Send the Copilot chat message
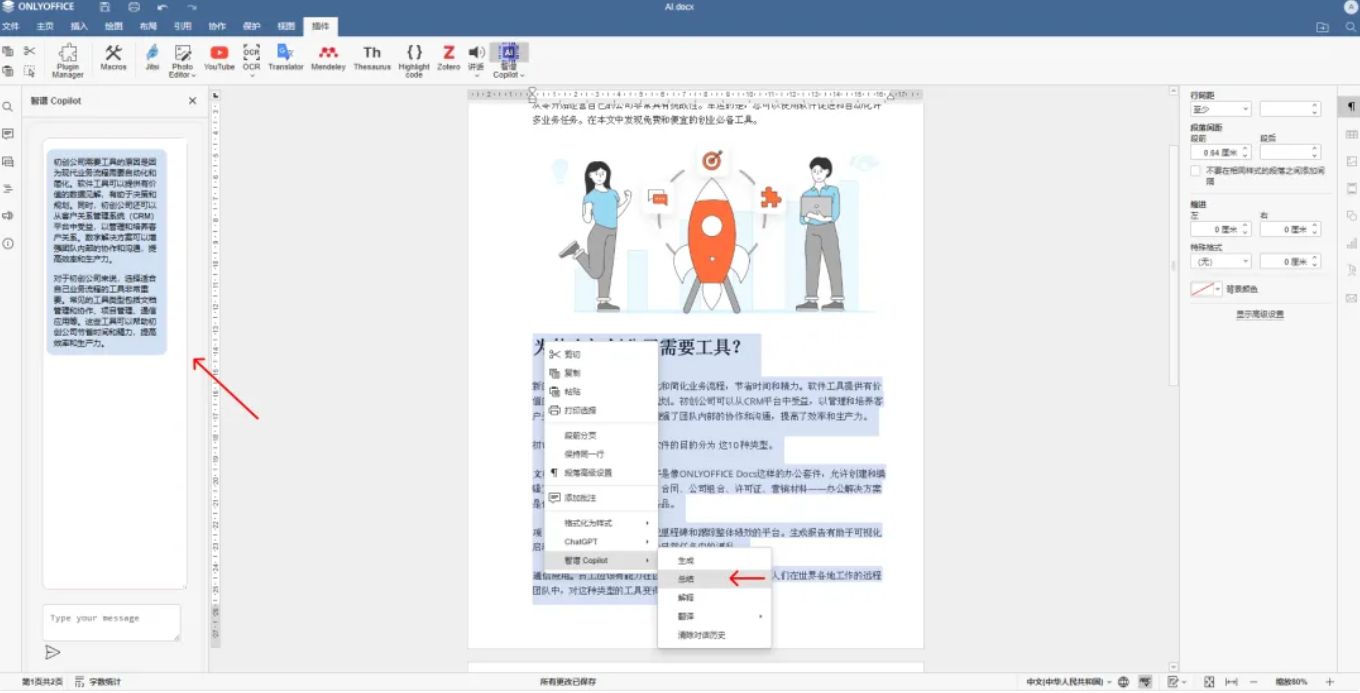1360x693 pixels. tap(53, 652)
